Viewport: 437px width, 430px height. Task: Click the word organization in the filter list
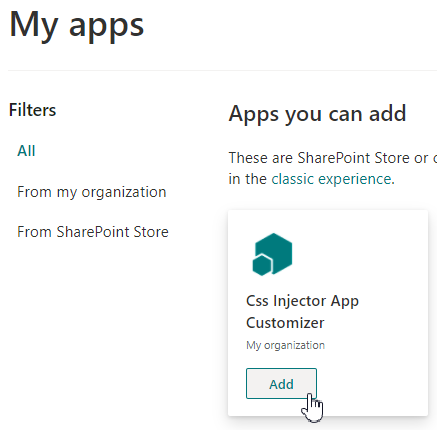(x=124, y=192)
